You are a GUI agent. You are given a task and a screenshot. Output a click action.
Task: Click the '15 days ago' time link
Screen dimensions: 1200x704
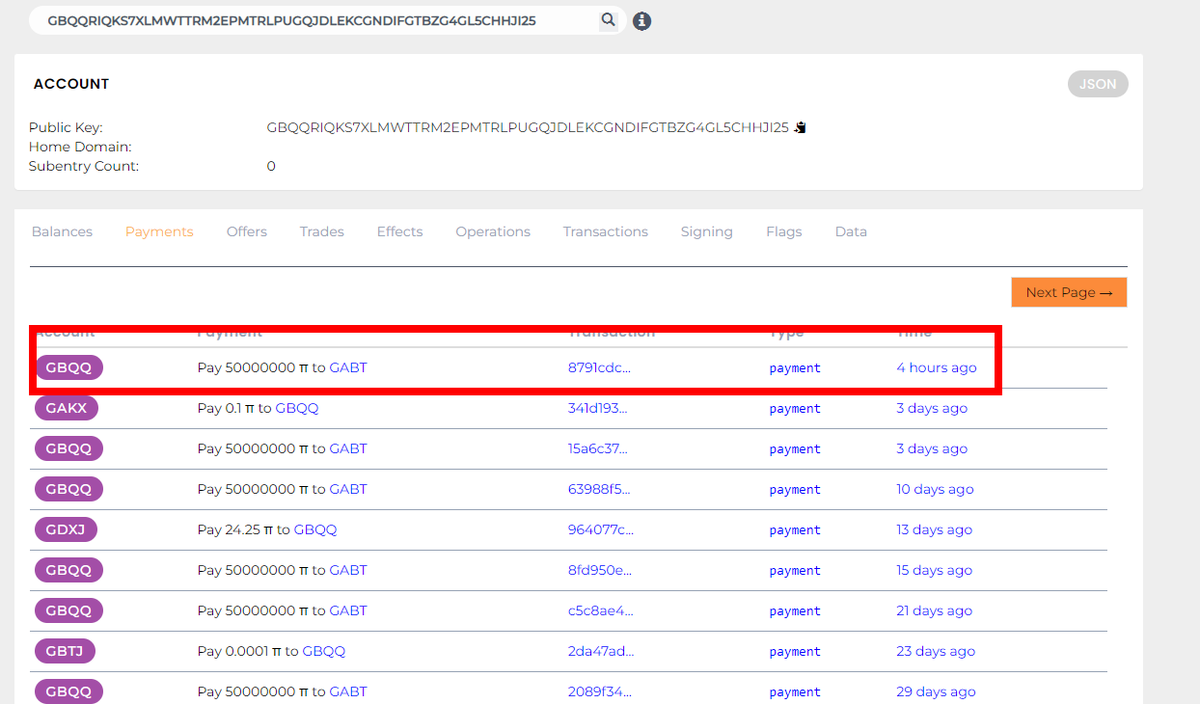pyautogui.click(x=934, y=570)
